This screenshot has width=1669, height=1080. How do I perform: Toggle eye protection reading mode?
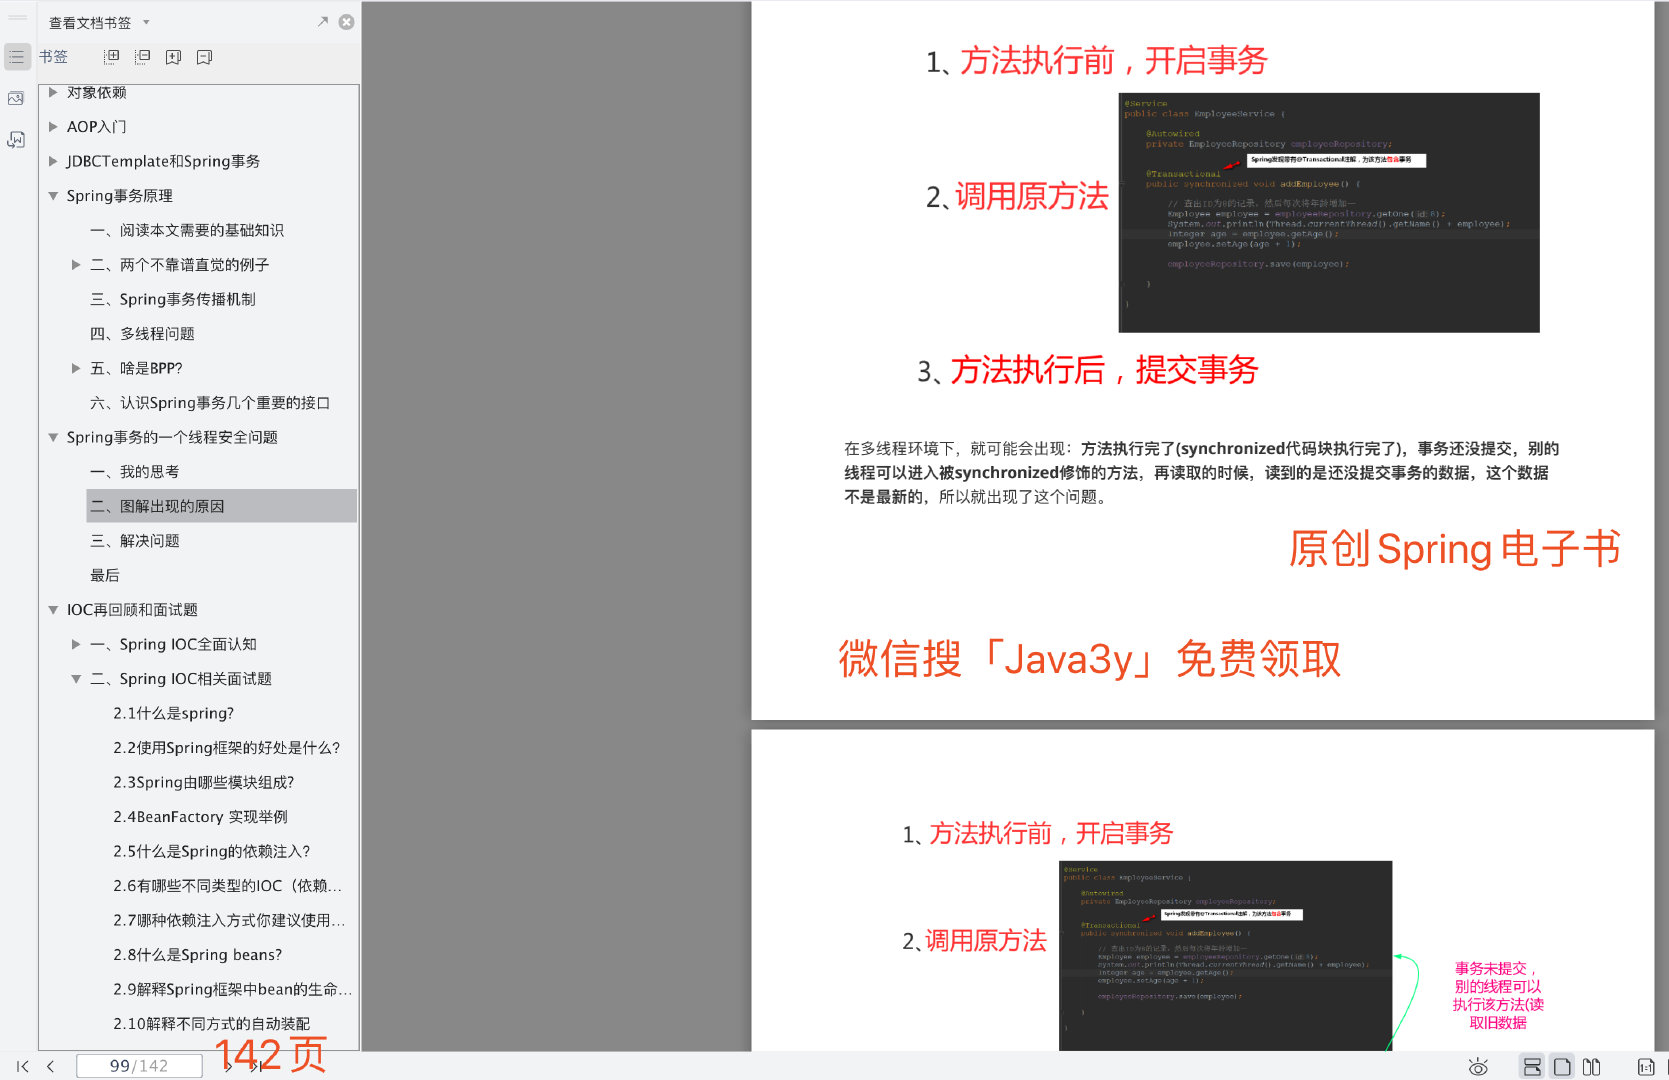(1478, 1066)
